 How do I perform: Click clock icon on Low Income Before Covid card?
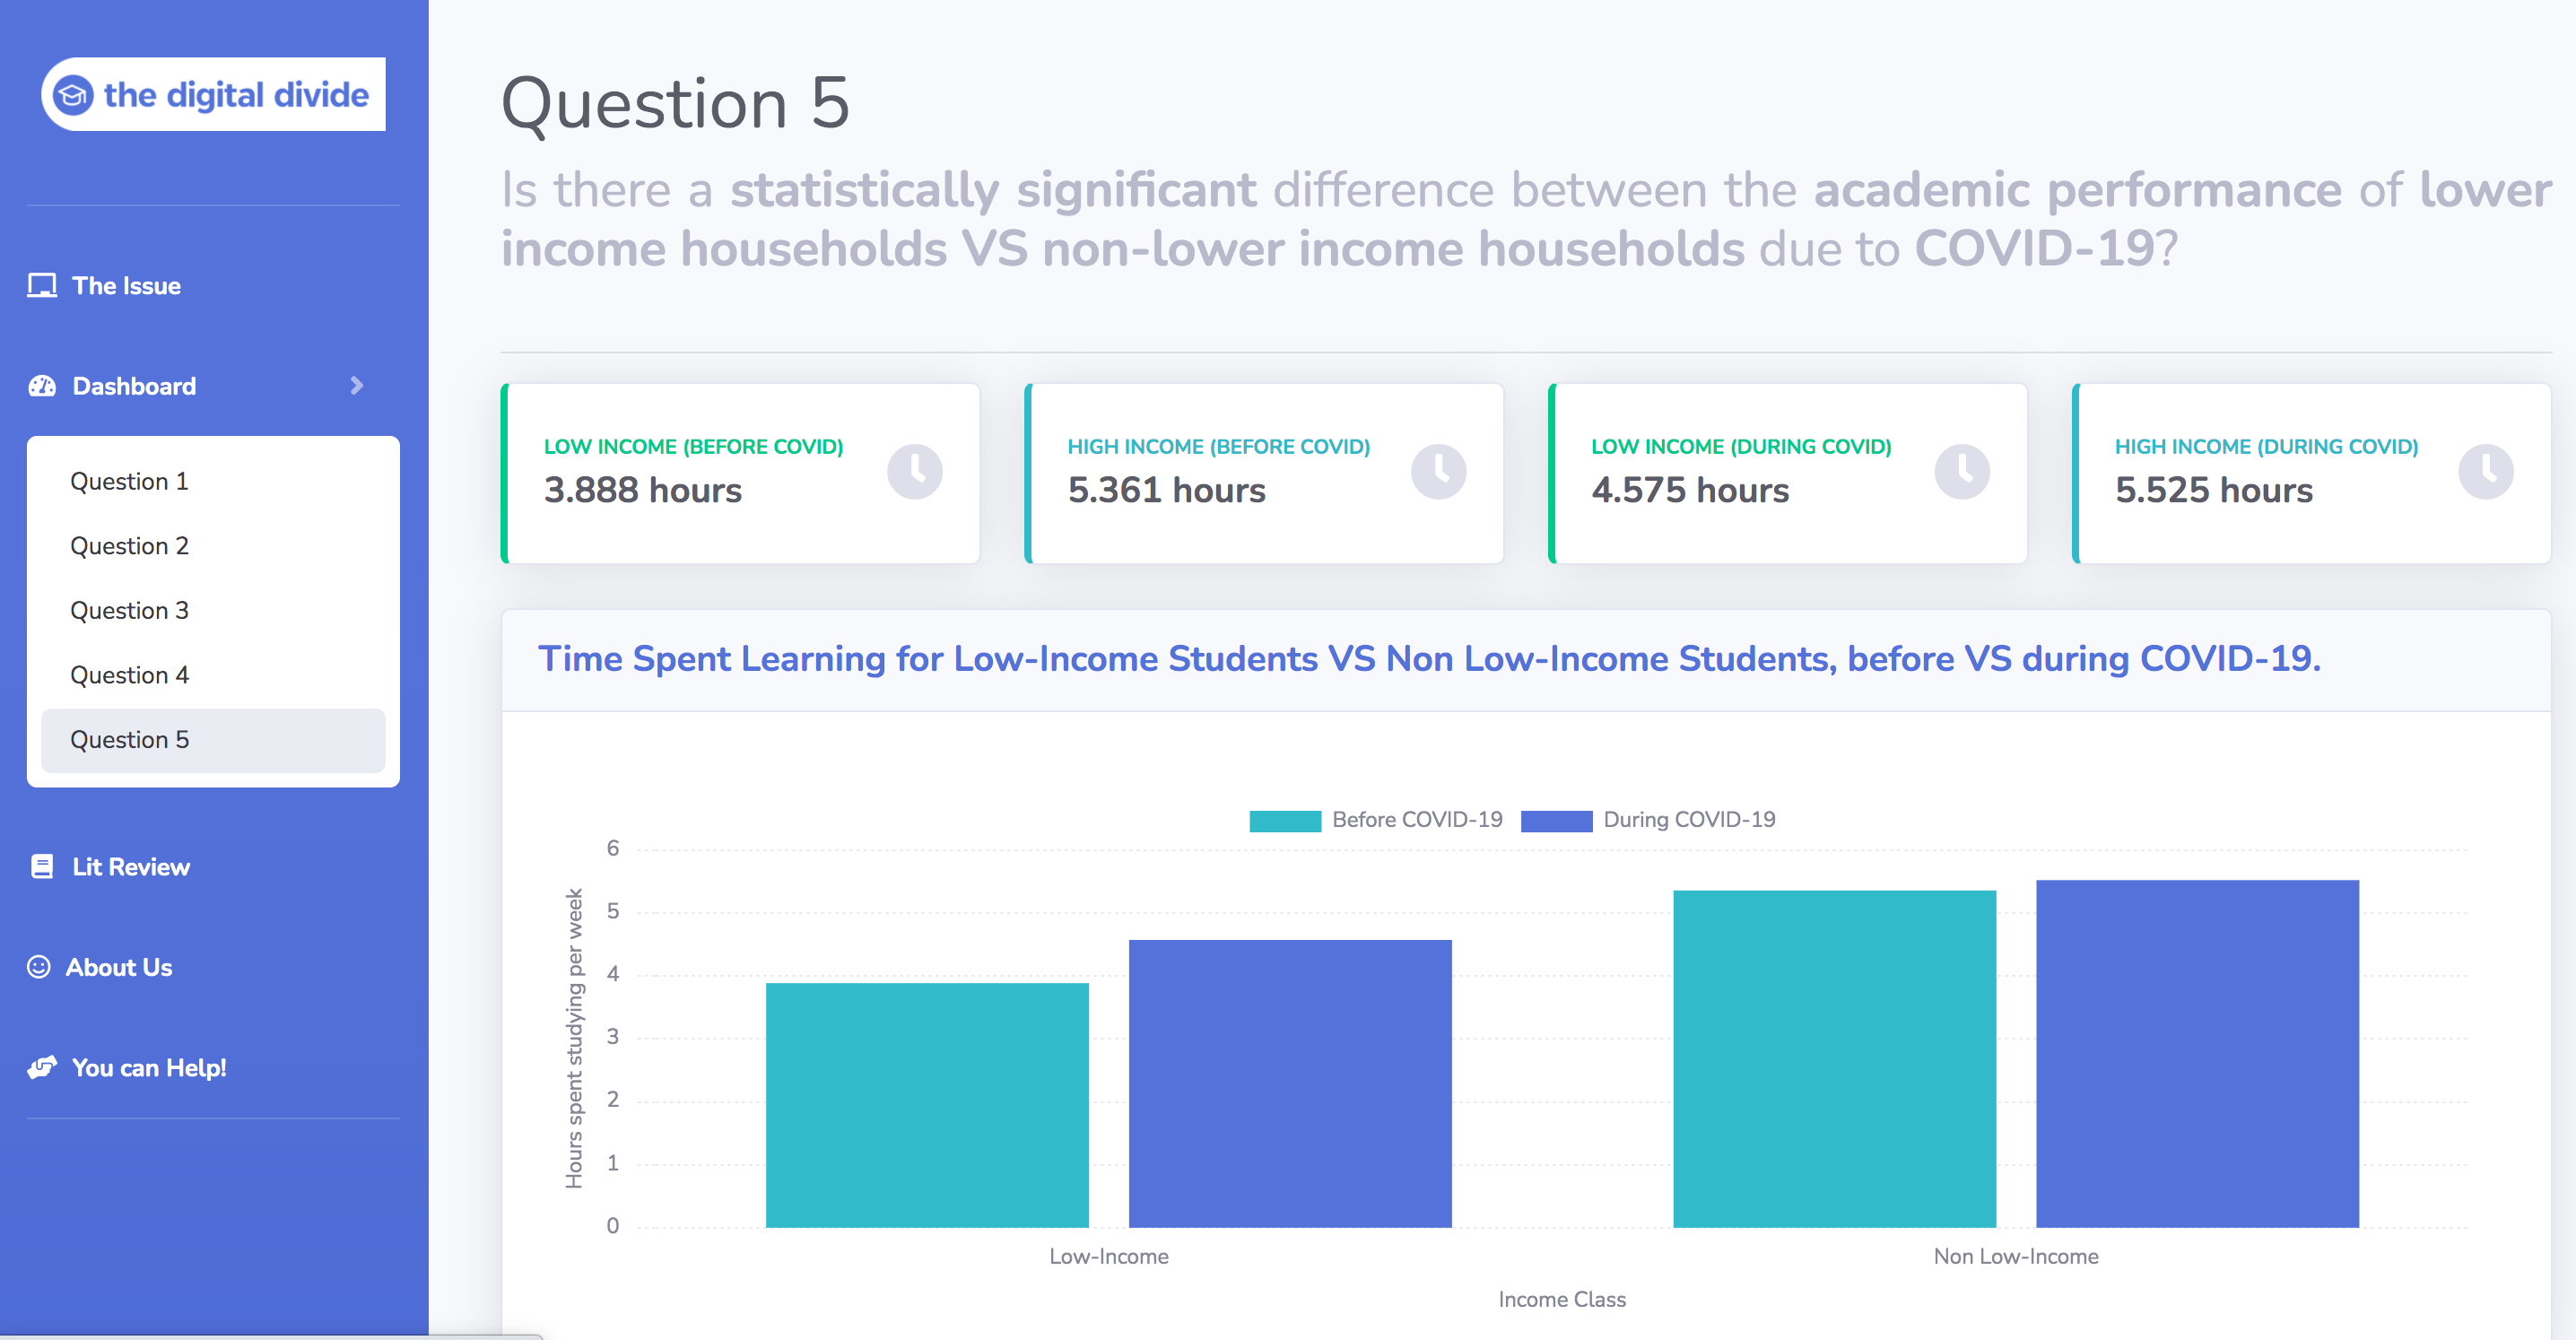(x=915, y=471)
